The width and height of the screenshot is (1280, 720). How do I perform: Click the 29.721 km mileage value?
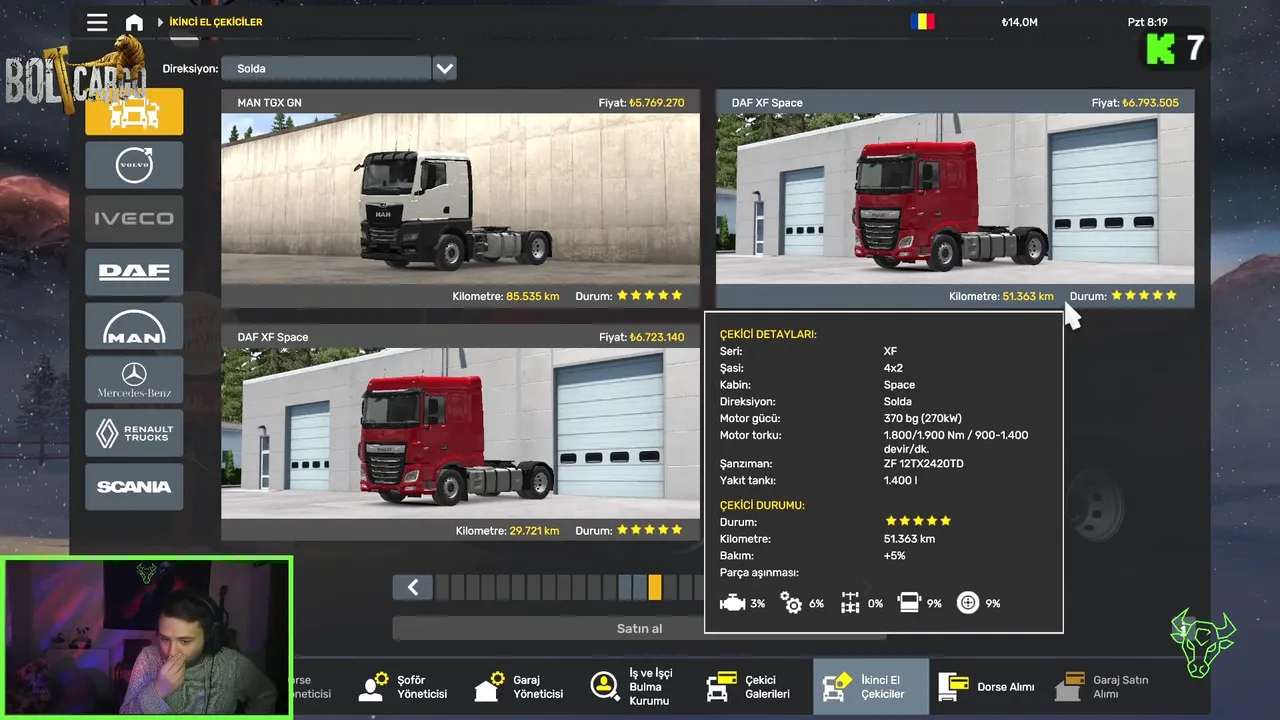point(534,530)
